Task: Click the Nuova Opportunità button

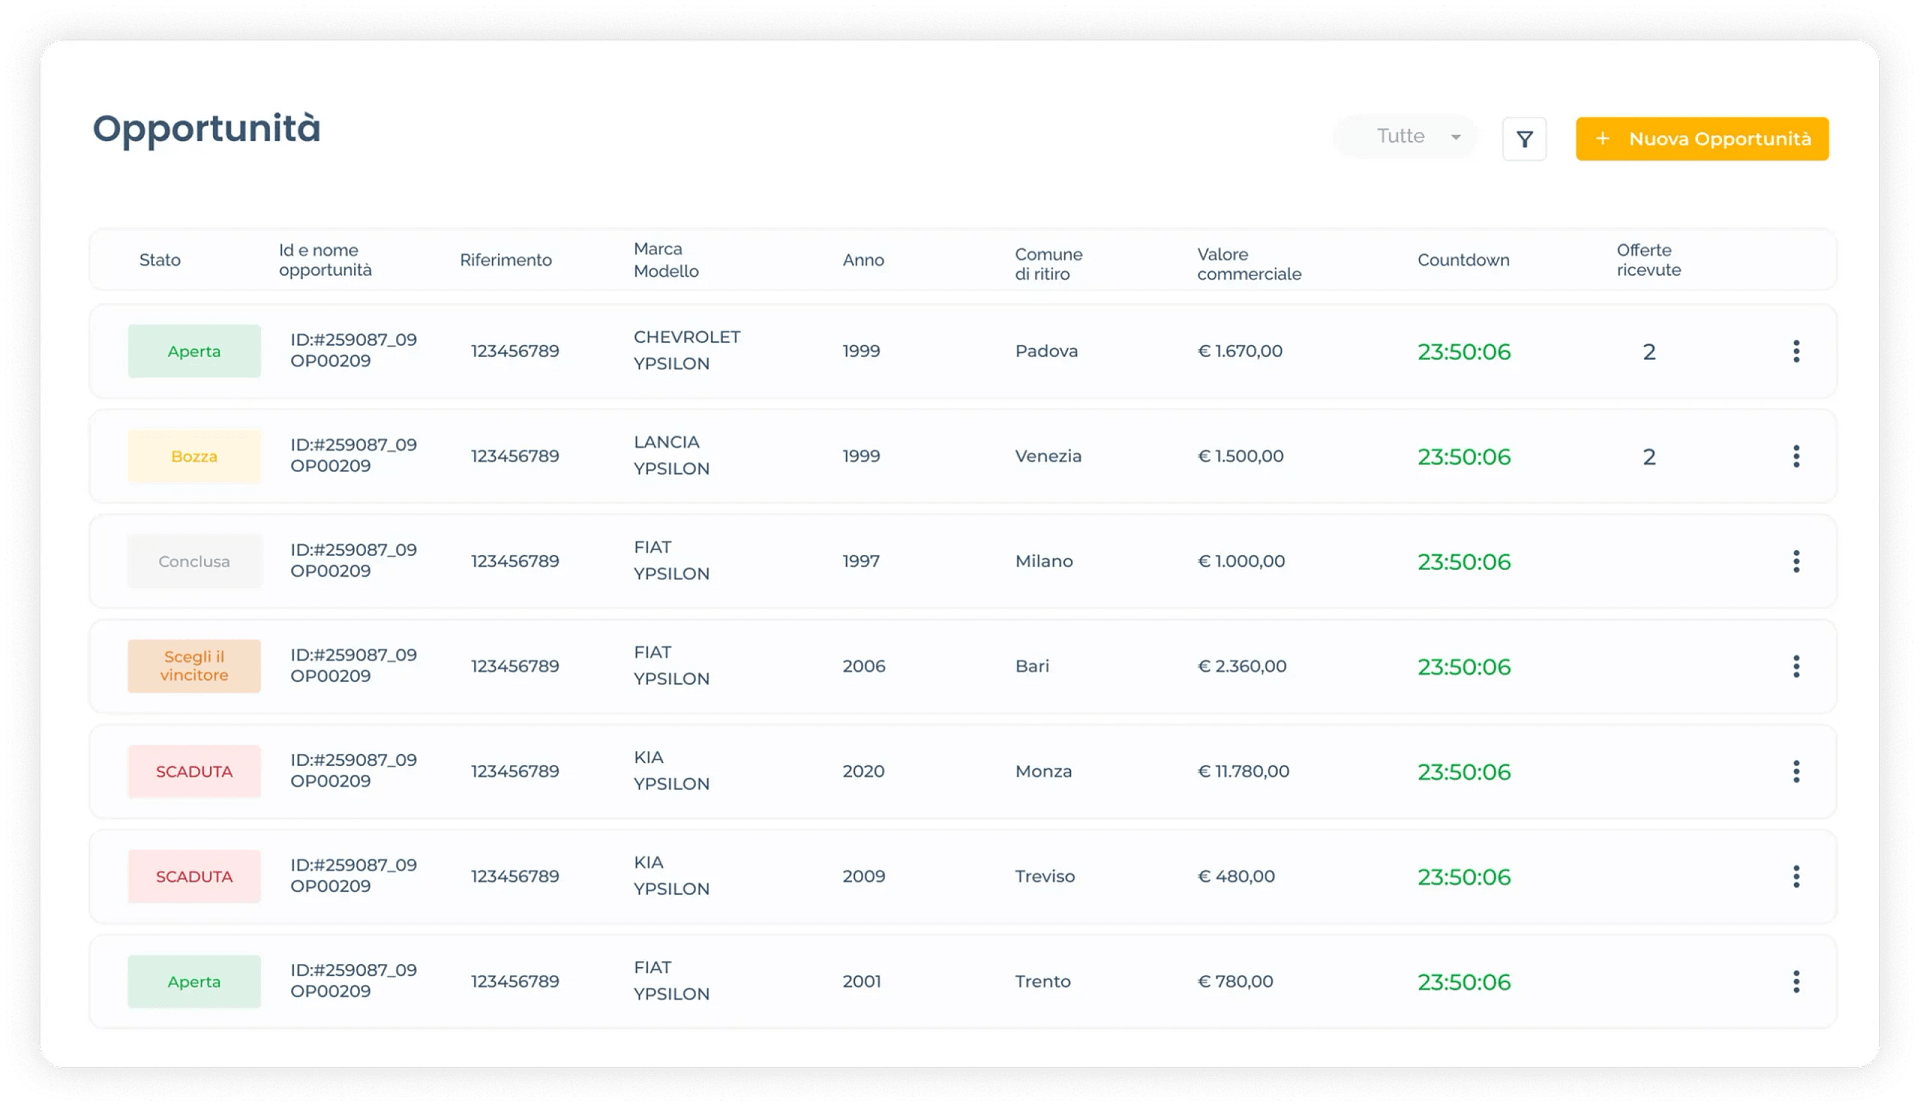Action: [1702, 139]
